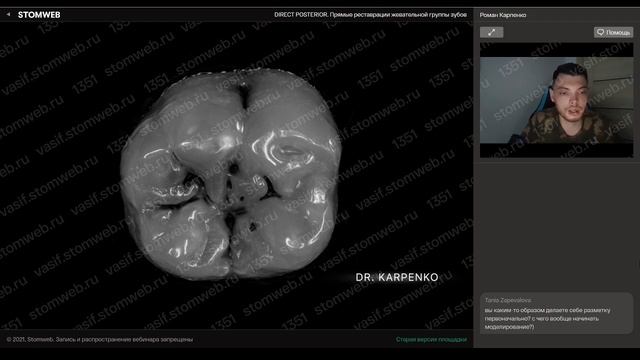Click the webcam video of Роман Карпенко
Viewport: 640px width, 360px height.
[556, 100]
